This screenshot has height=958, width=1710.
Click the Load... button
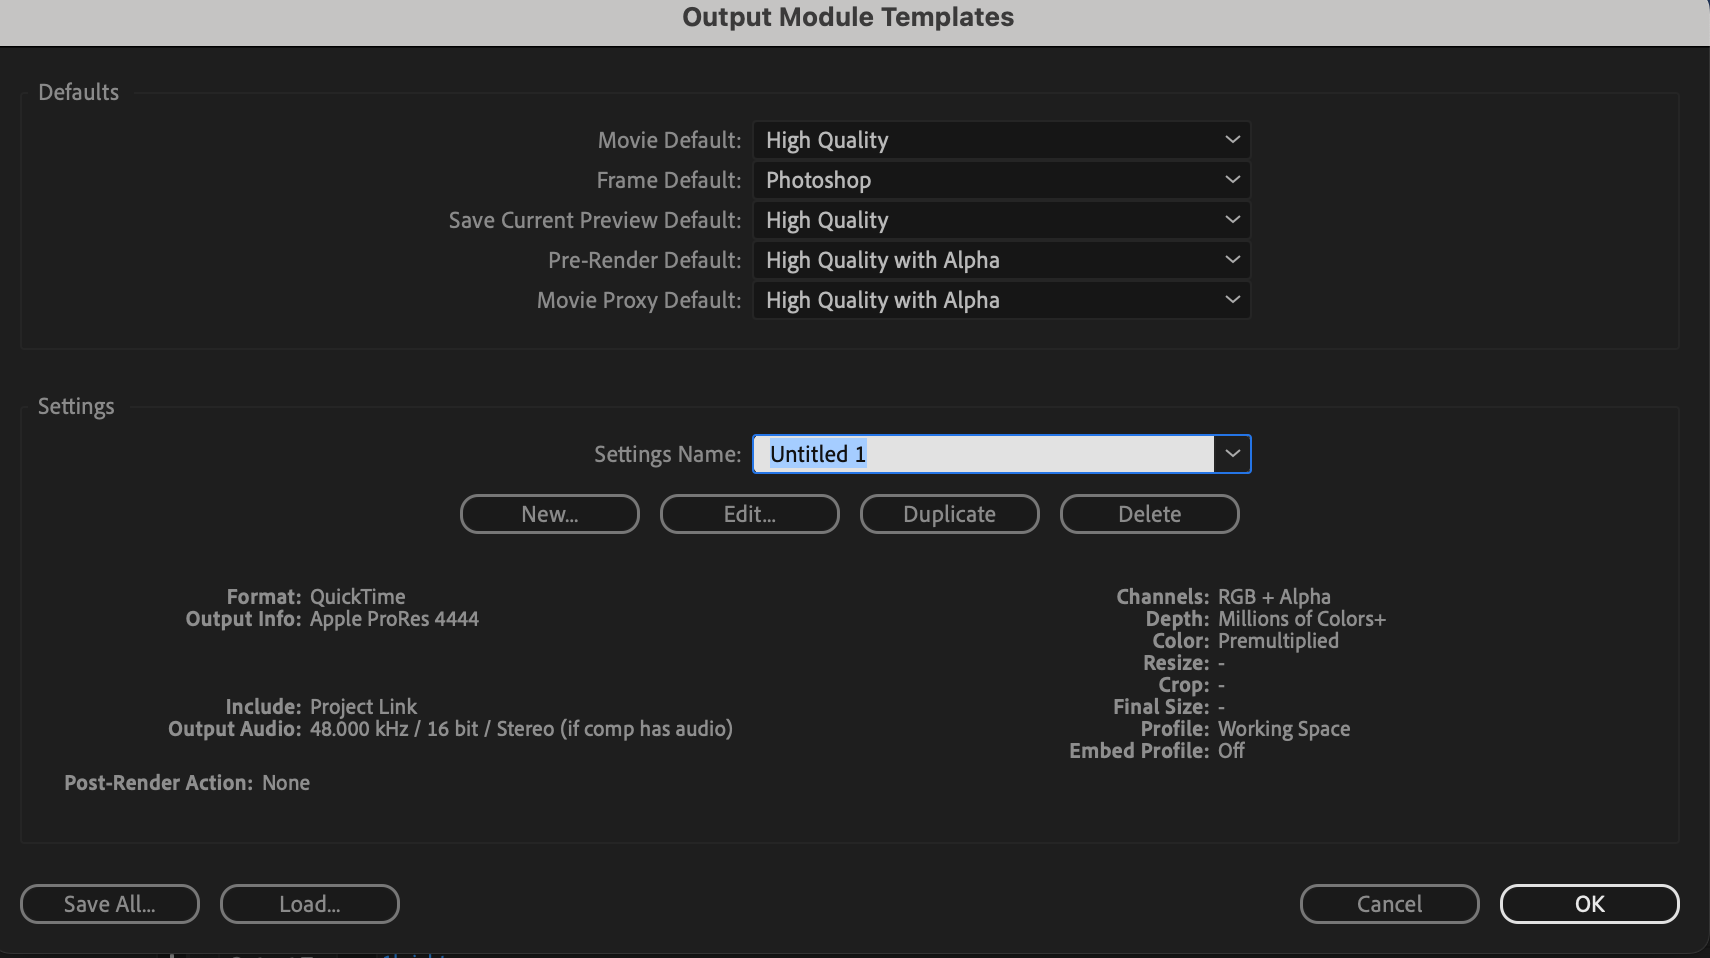click(310, 904)
